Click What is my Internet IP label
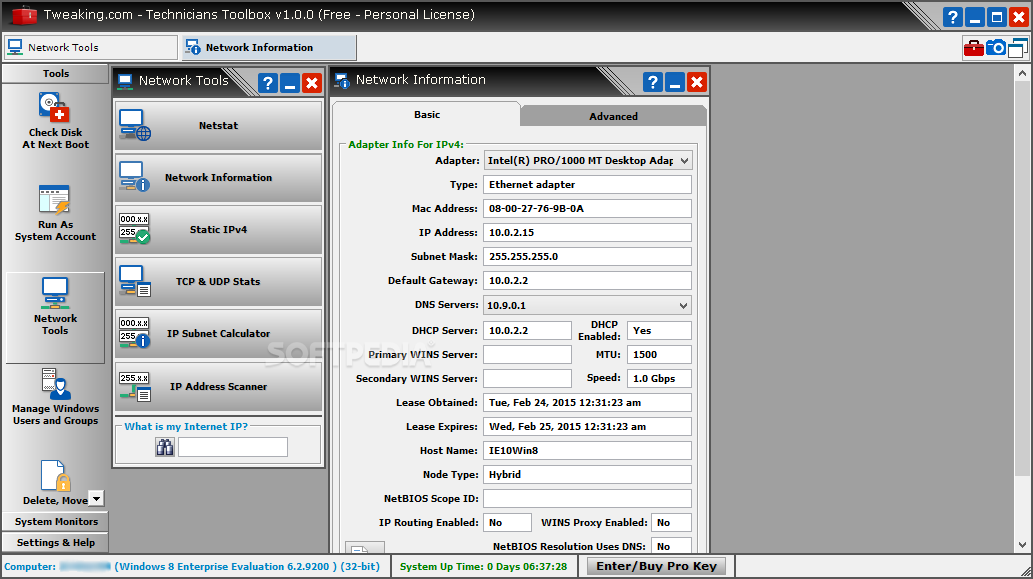 point(186,426)
